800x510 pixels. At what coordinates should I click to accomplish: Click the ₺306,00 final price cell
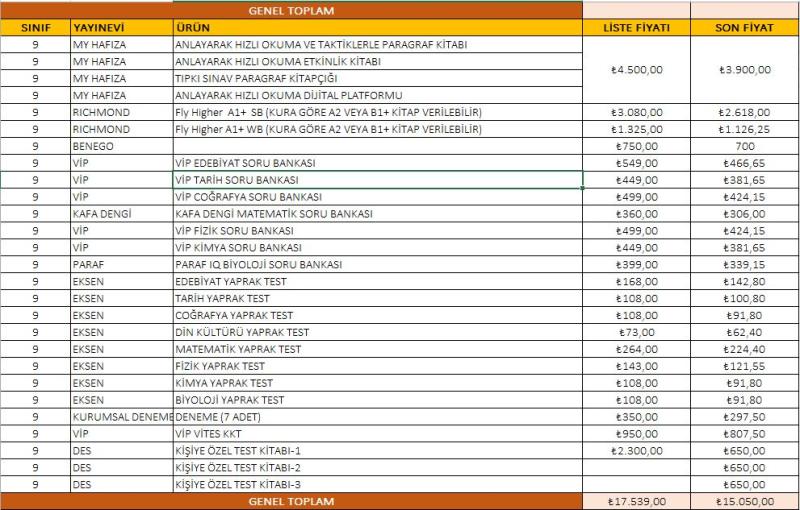coord(745,214)
